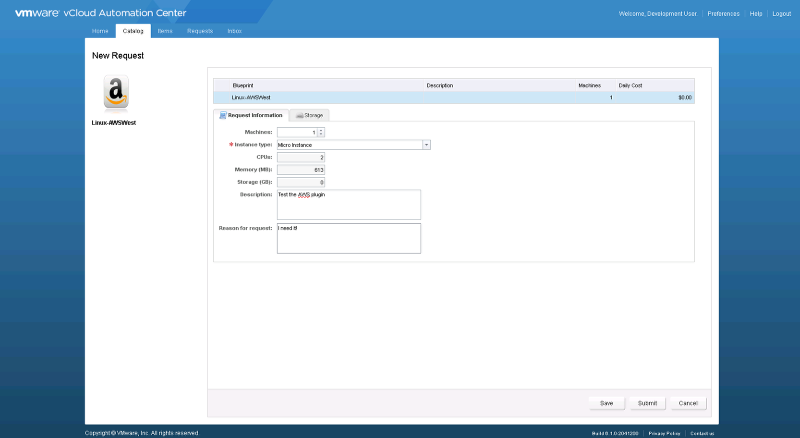Increase the Machines count with up arrow
The width and height of the screenshot is (800, 438).
click(321, 130)
